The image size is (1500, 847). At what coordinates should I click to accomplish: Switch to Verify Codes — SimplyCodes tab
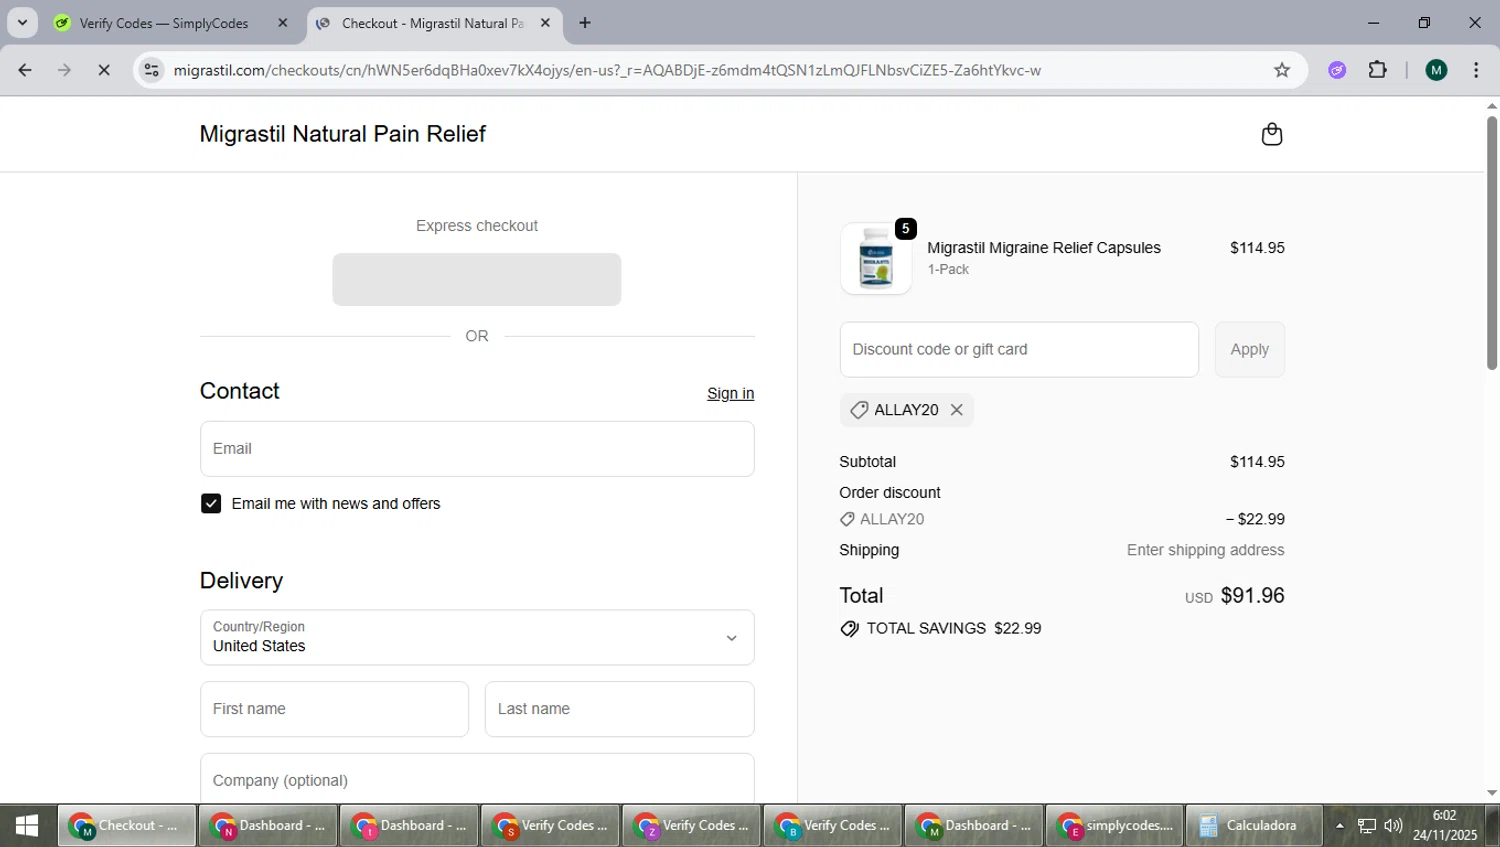[164, 23]
